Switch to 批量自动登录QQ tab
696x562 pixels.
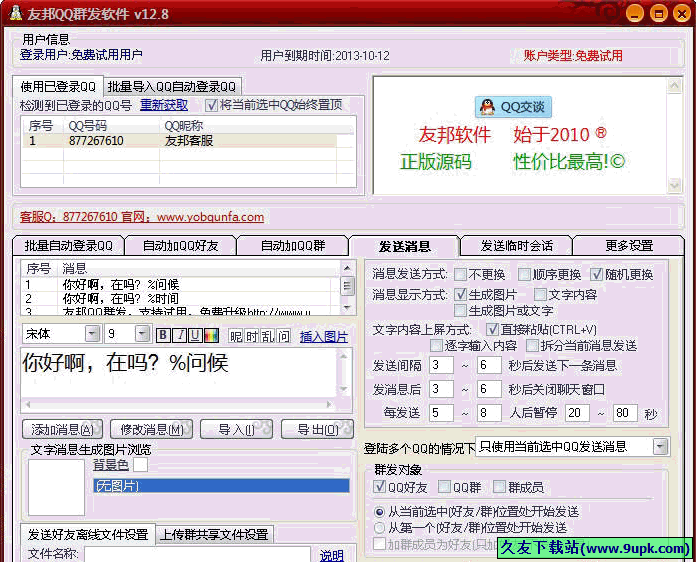pyautogui.click(x=68, y=245)
